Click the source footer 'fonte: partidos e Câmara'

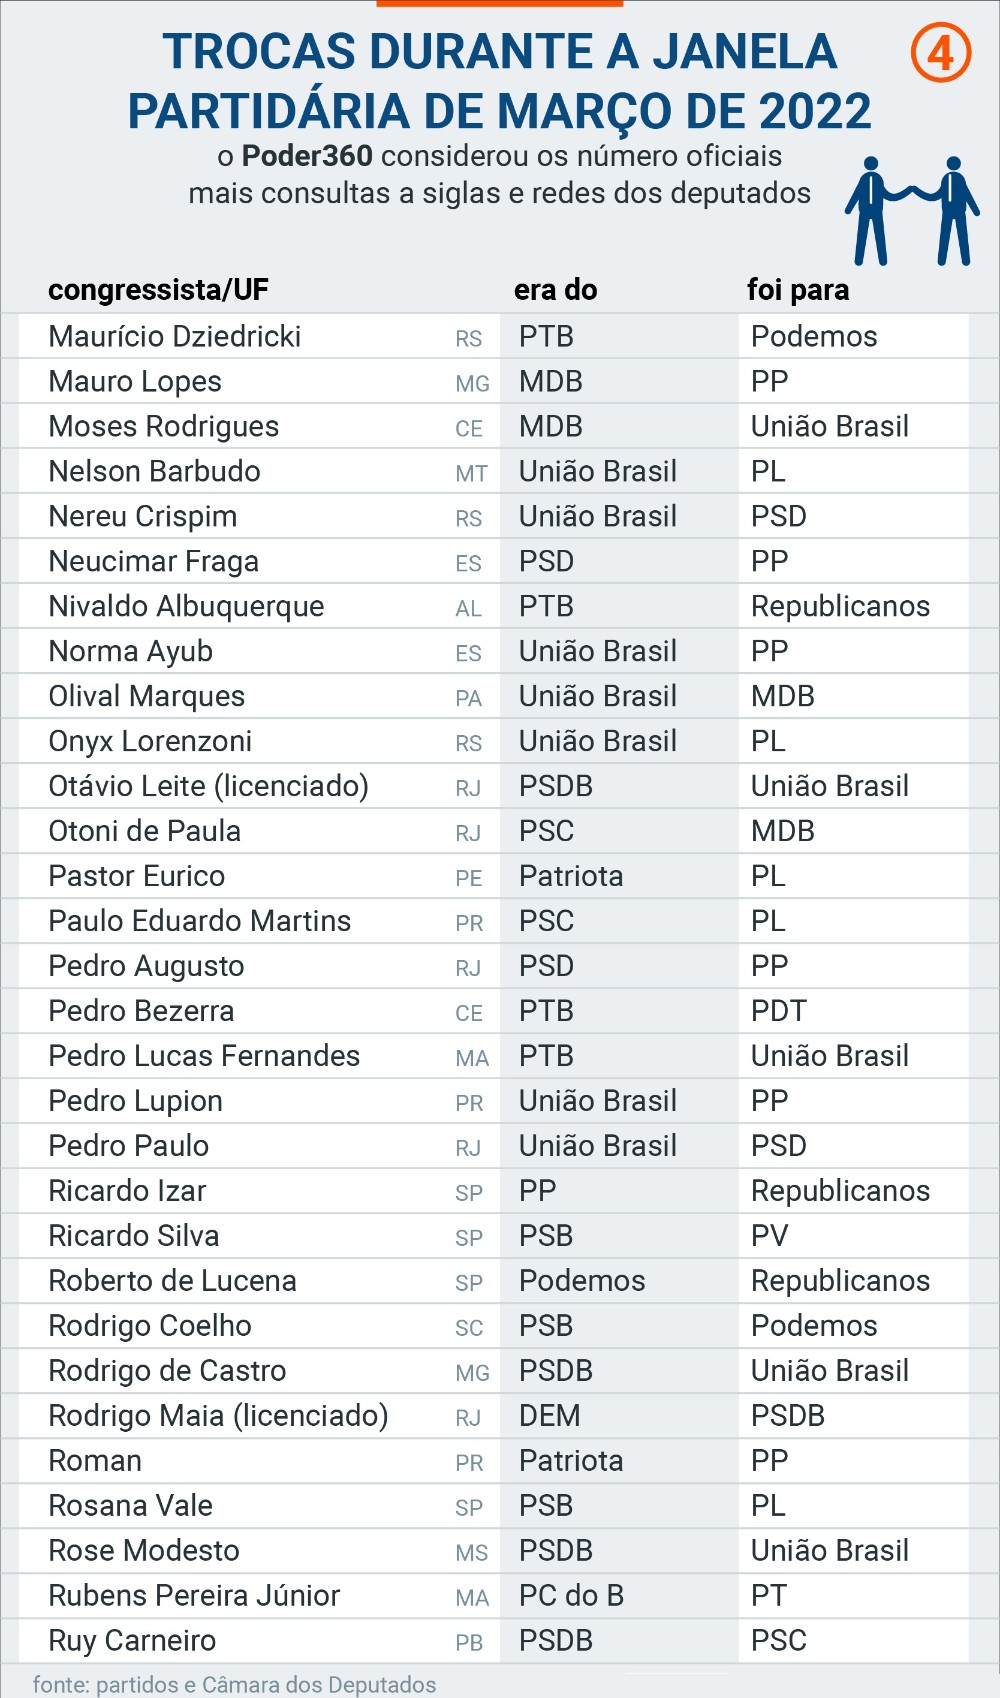point(235,1685)
